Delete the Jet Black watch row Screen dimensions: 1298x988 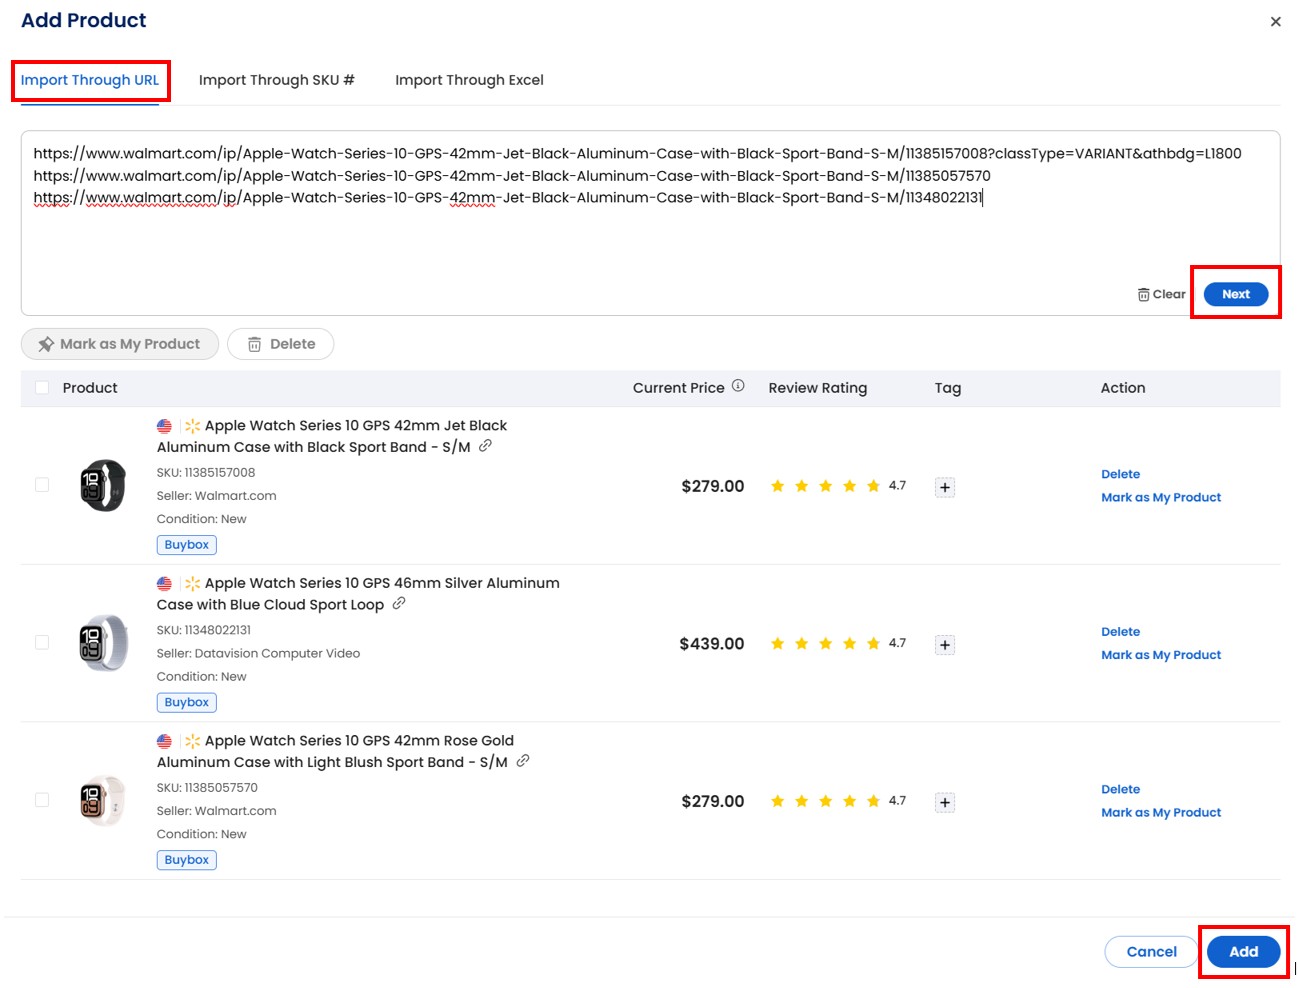pyautogui.click(x=1120, y=474)
